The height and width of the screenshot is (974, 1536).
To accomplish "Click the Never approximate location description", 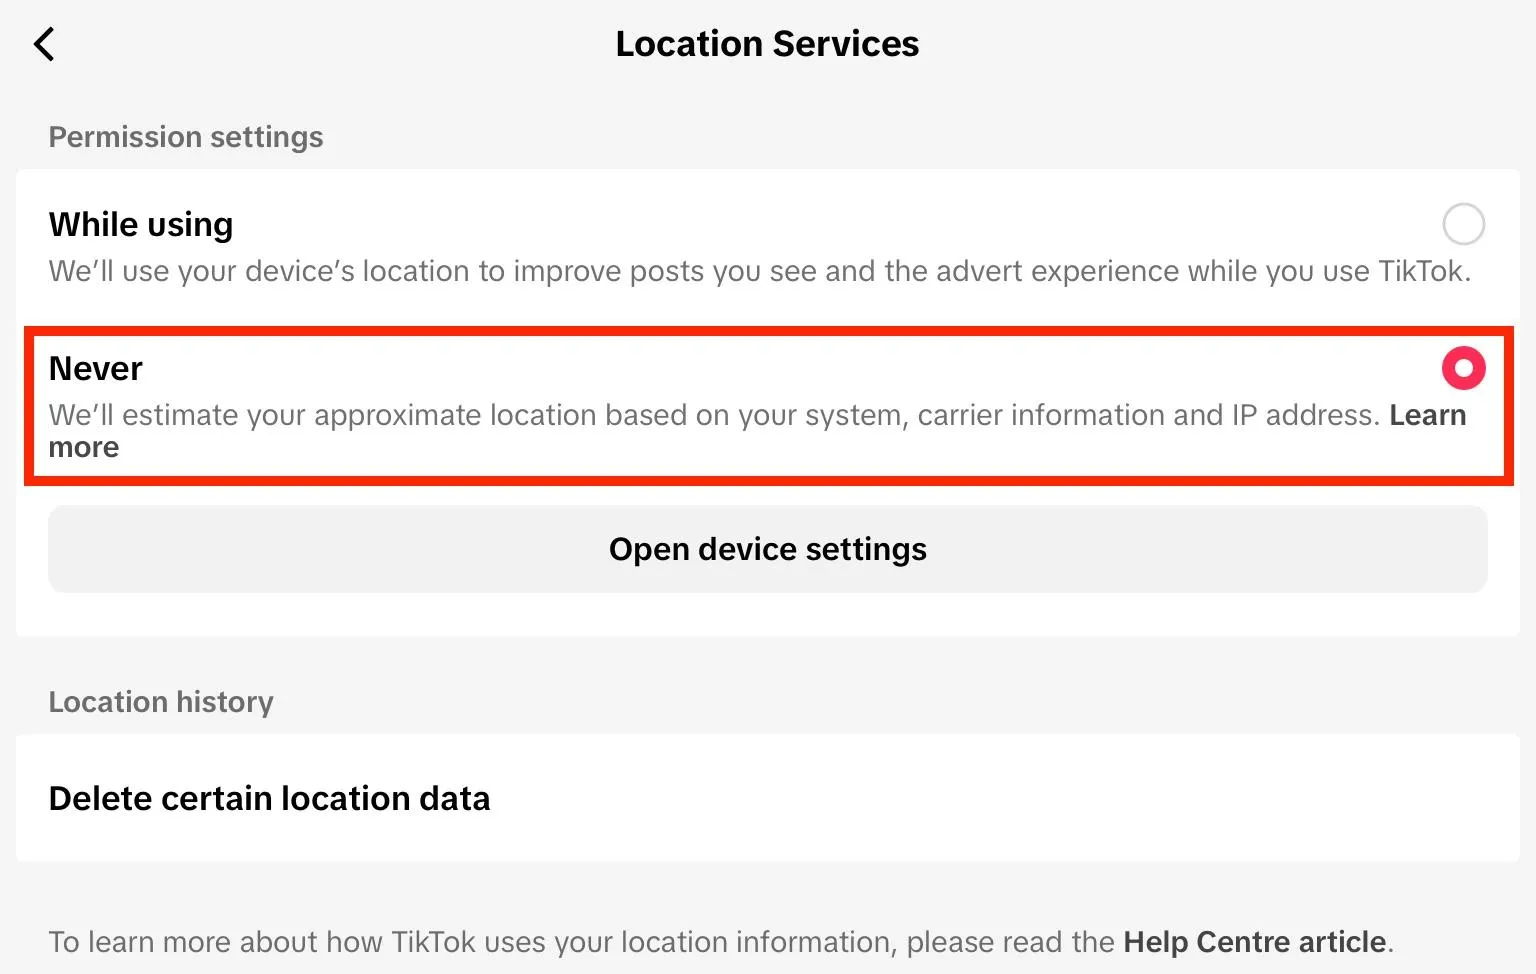I will pos(600,415).
